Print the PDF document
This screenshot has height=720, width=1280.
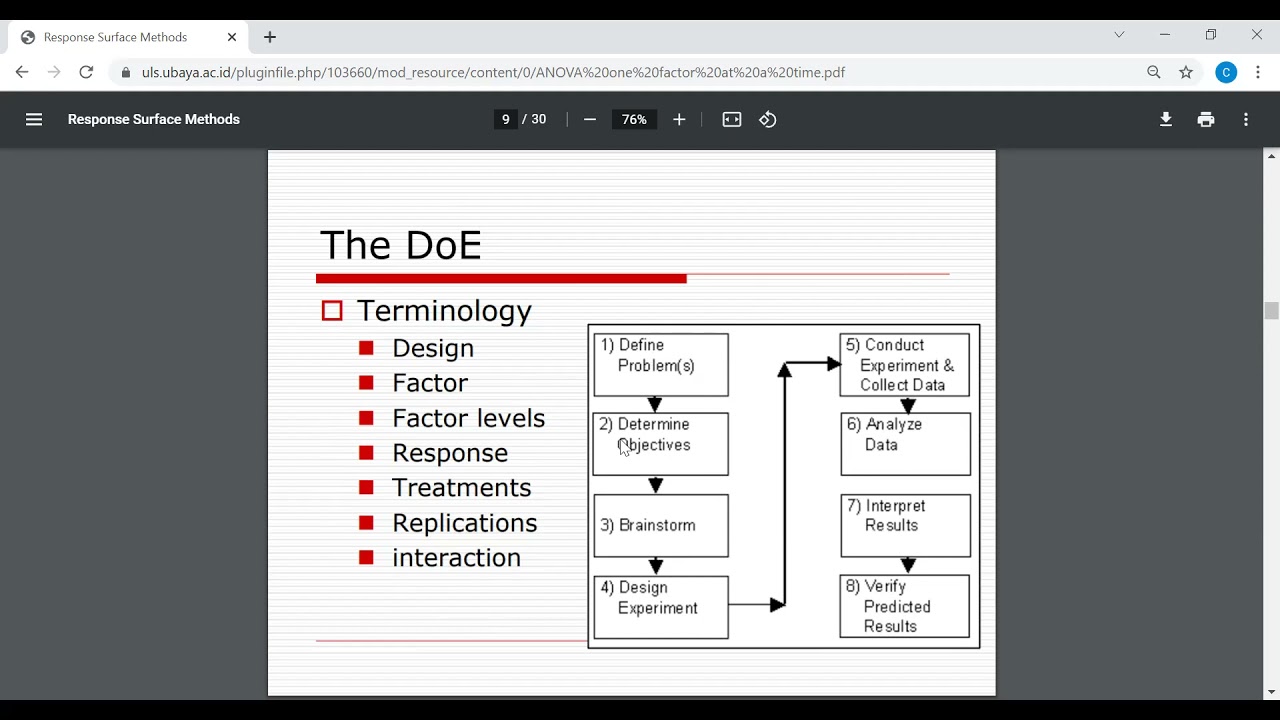1206,119
